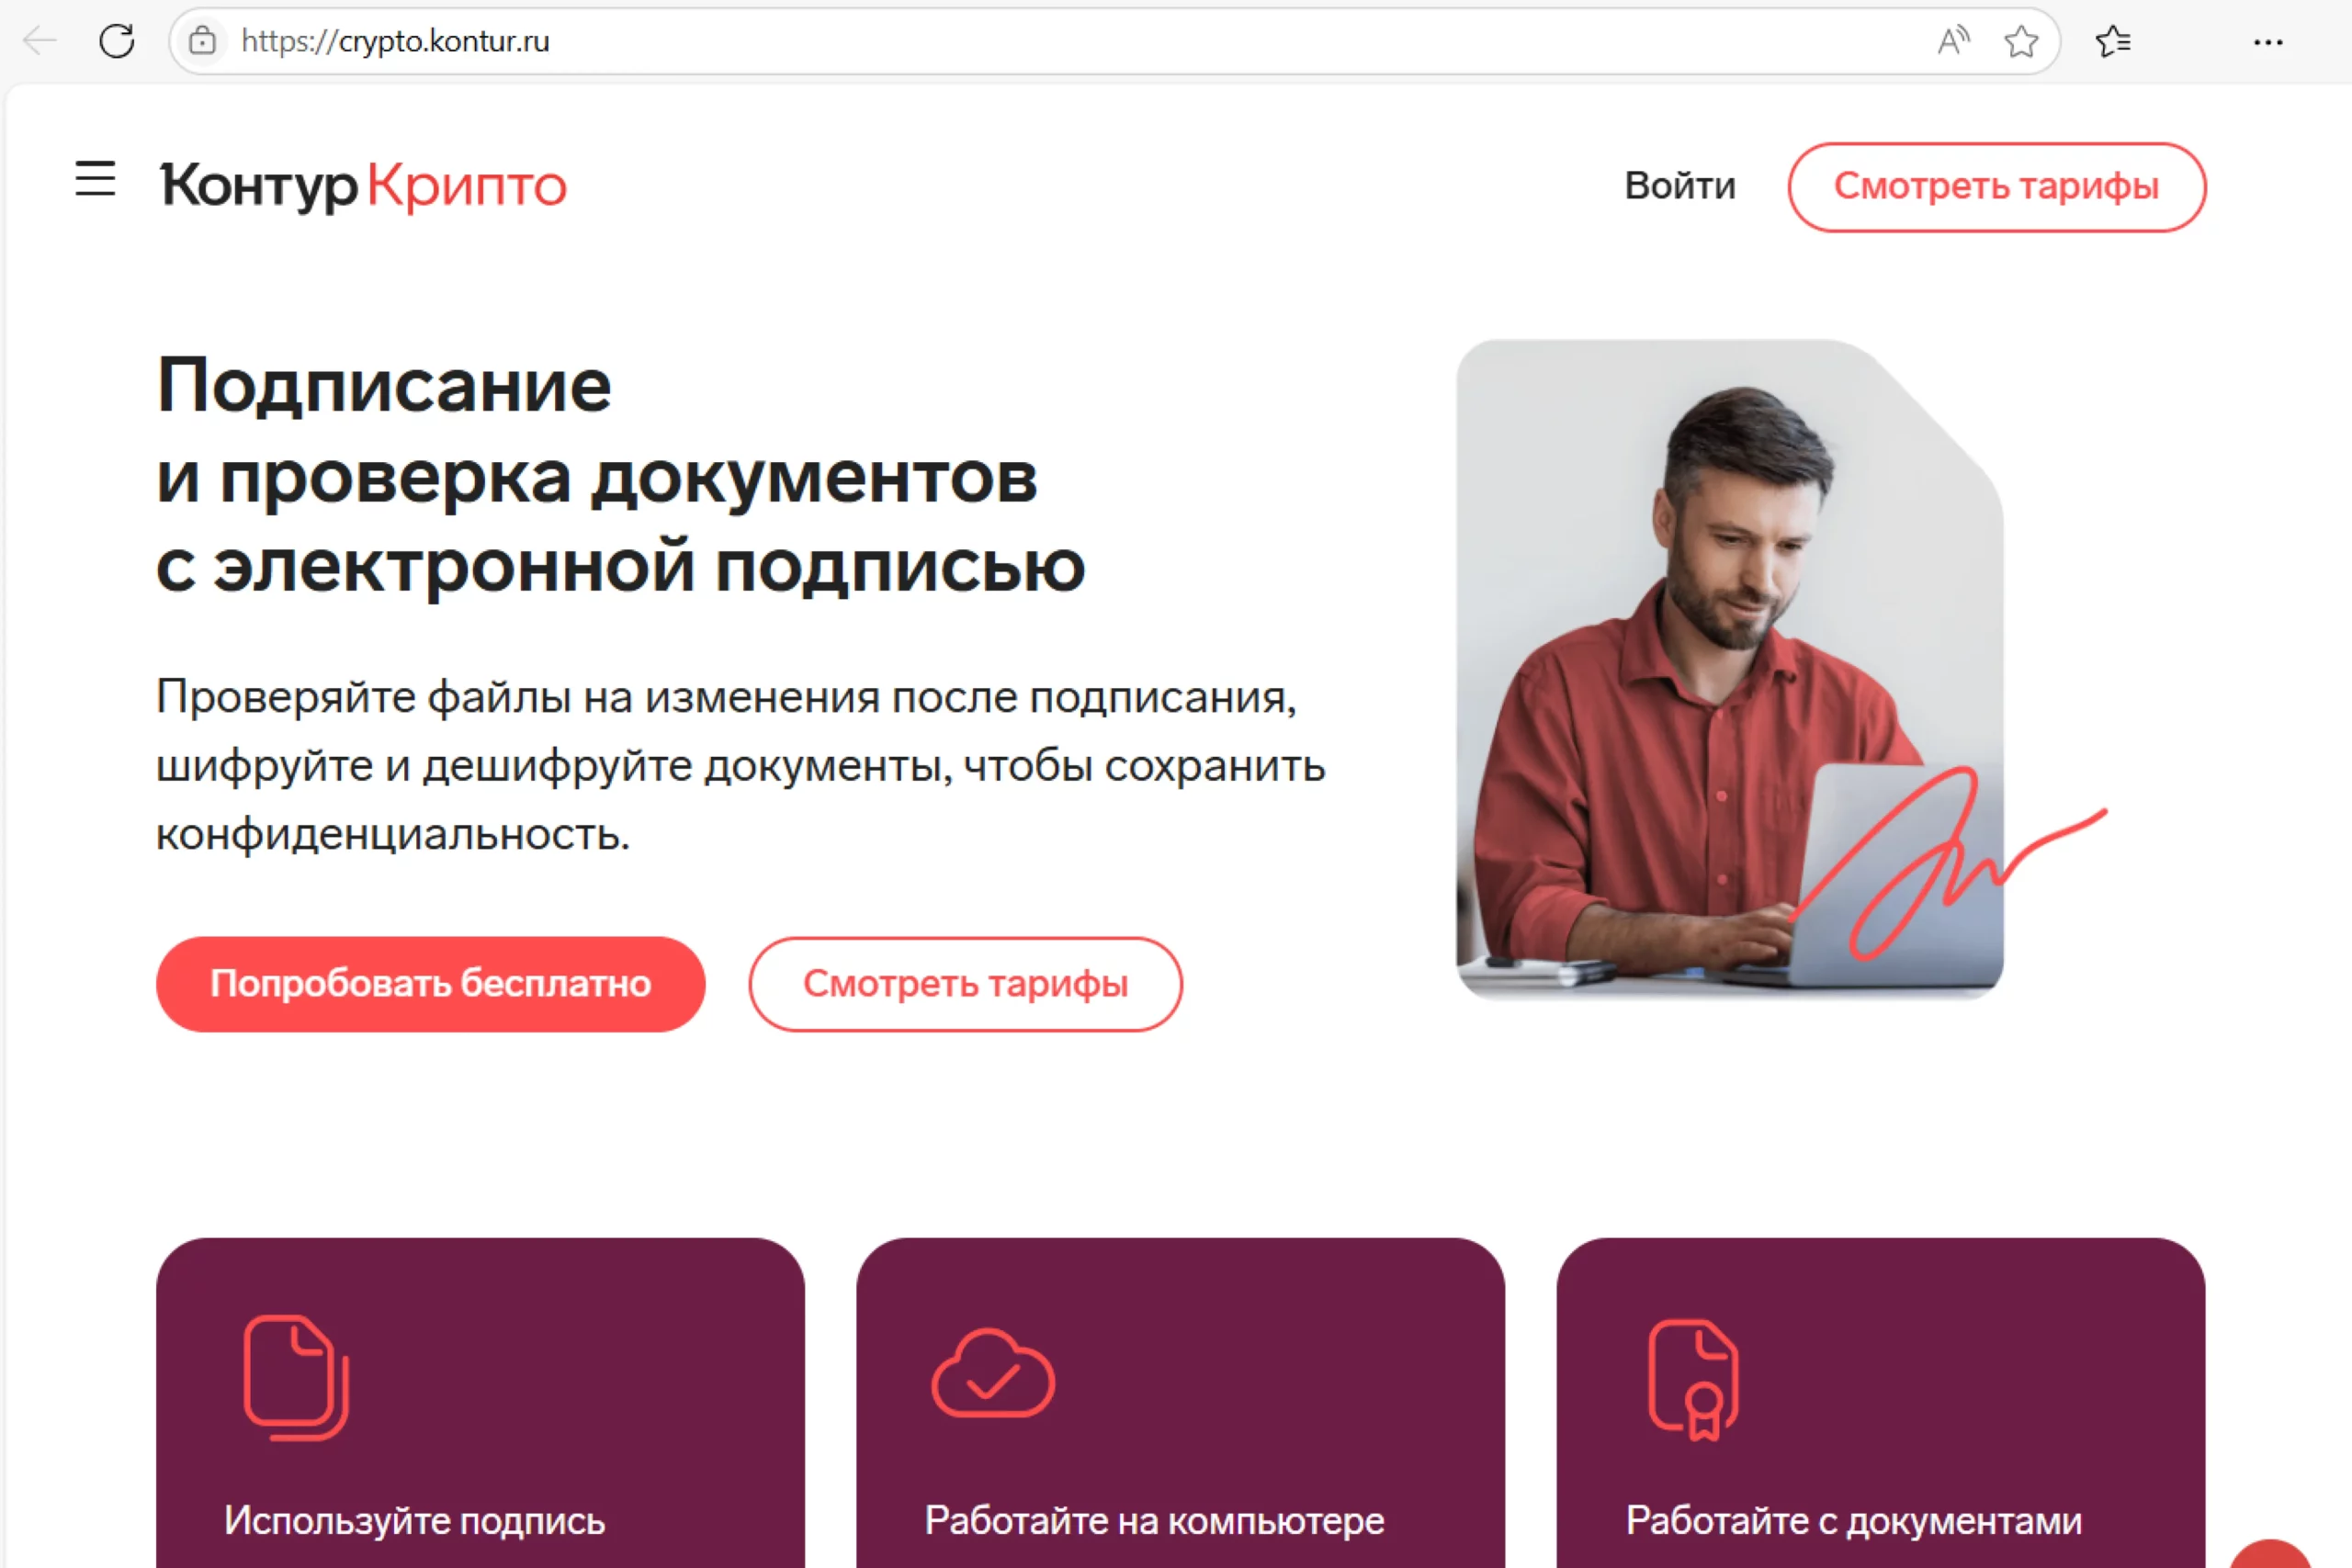The width and height of the screenshot is (2352, 1568).
Task: Click the Контур Крипто logo
Action: 363,186
